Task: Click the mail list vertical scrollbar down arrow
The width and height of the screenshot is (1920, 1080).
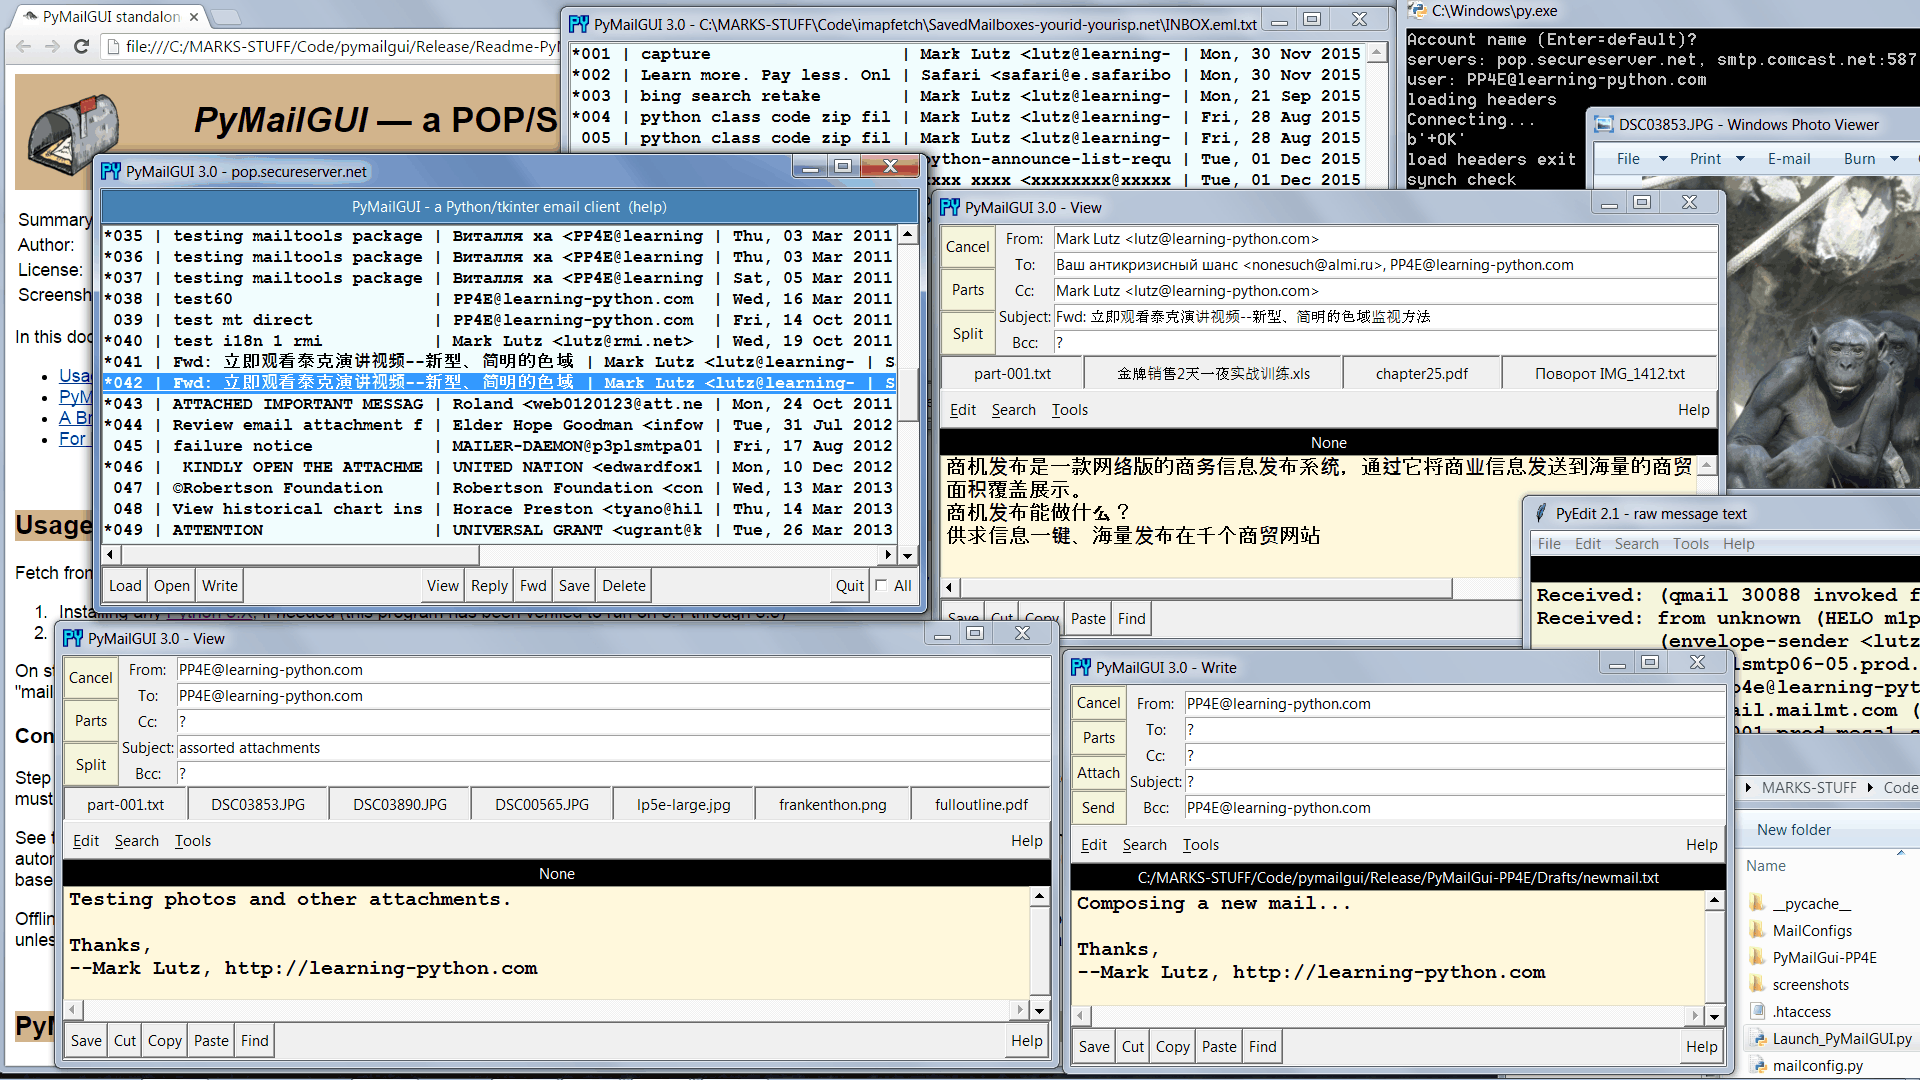Action: [x=907, y=556]
